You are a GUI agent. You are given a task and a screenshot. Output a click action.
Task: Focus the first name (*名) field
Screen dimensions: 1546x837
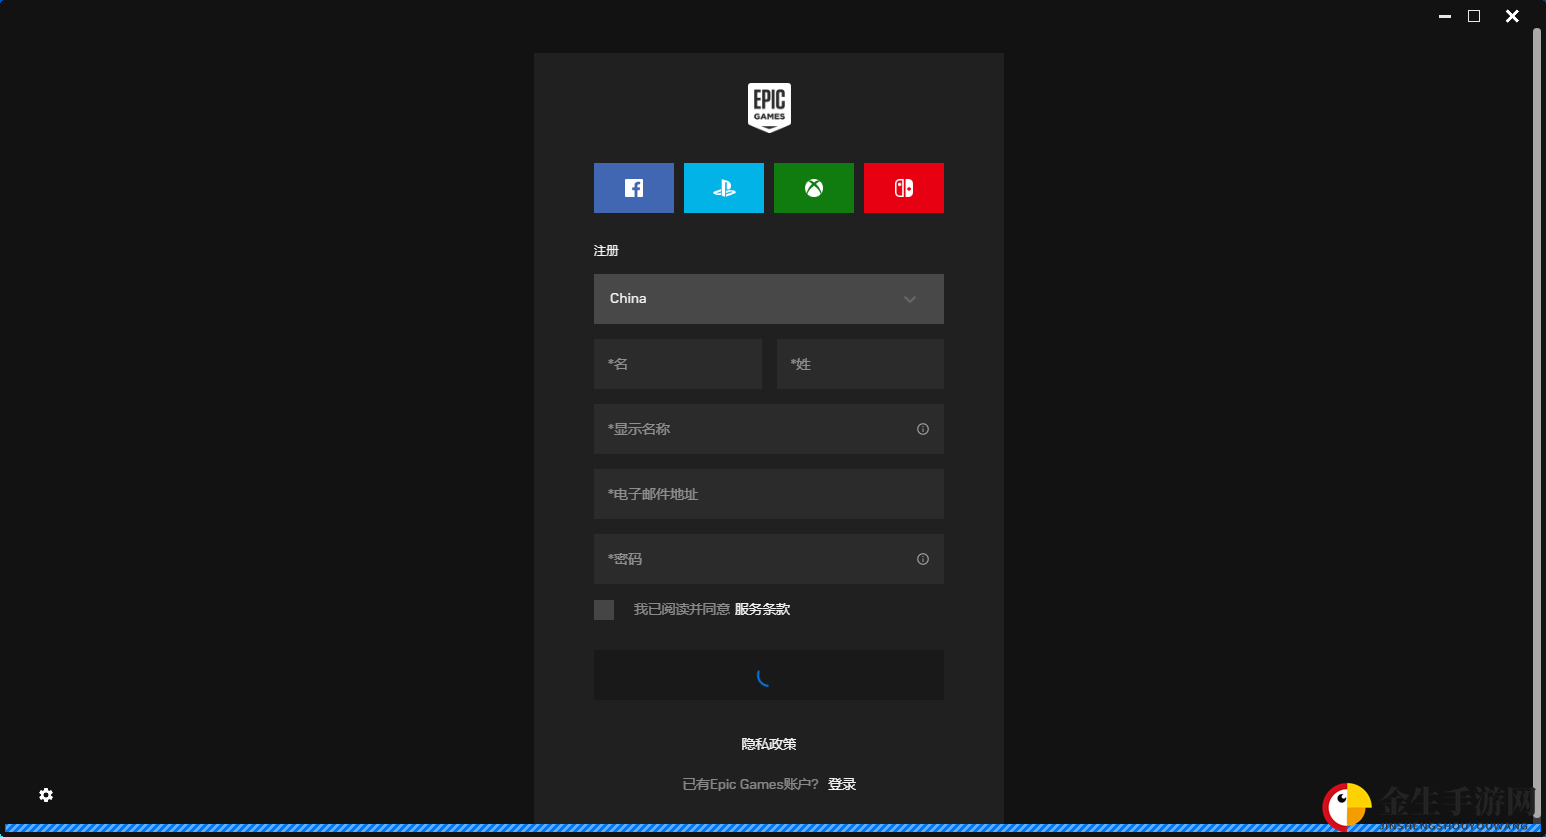pyautogui.click(x=678, y=364)
